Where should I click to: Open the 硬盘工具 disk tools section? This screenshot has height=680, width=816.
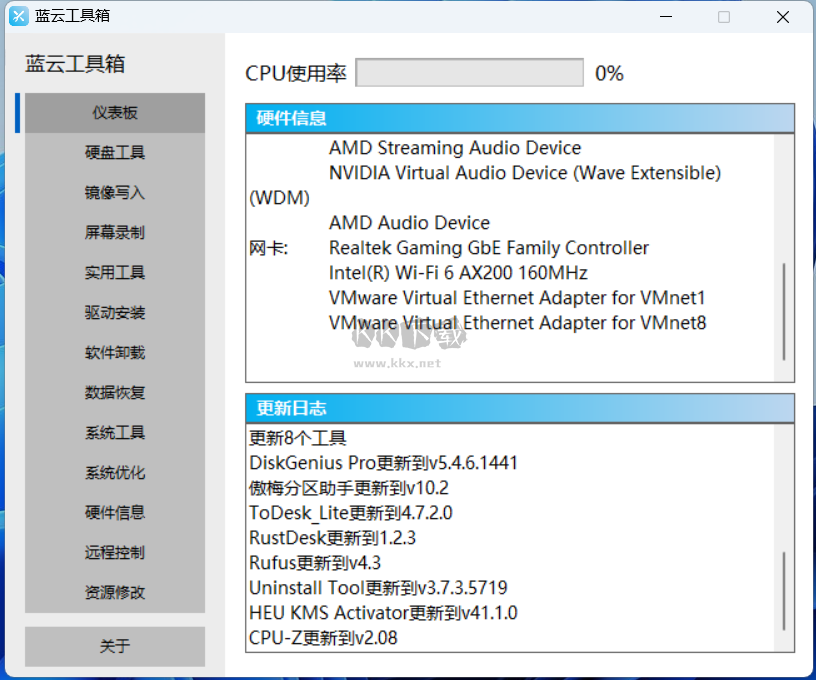point(113,152)
